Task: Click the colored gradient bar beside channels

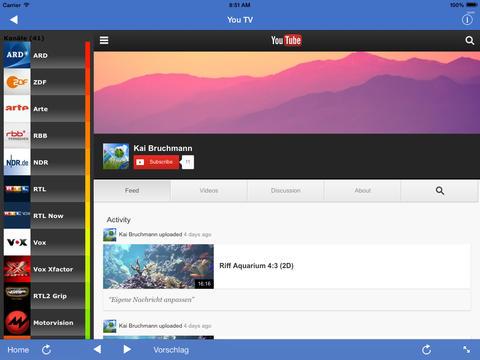Action: pyautogui.click(x=88, y=190)
